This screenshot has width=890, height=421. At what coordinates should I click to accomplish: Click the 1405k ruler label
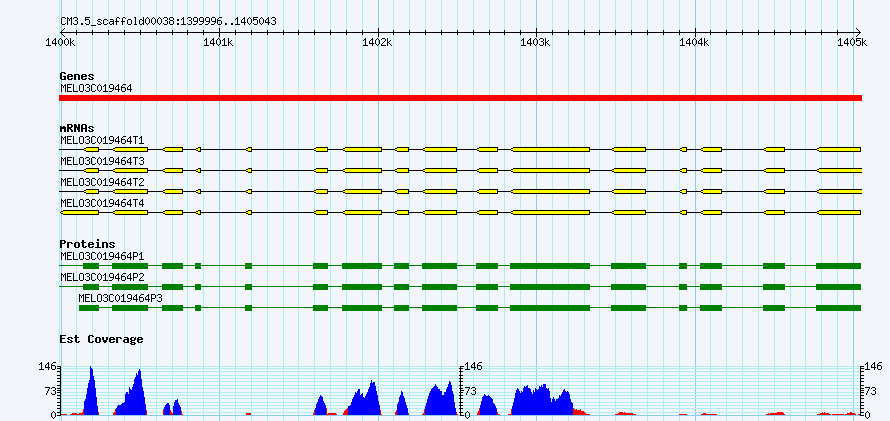pyautogui.click(x=853, y=43)
